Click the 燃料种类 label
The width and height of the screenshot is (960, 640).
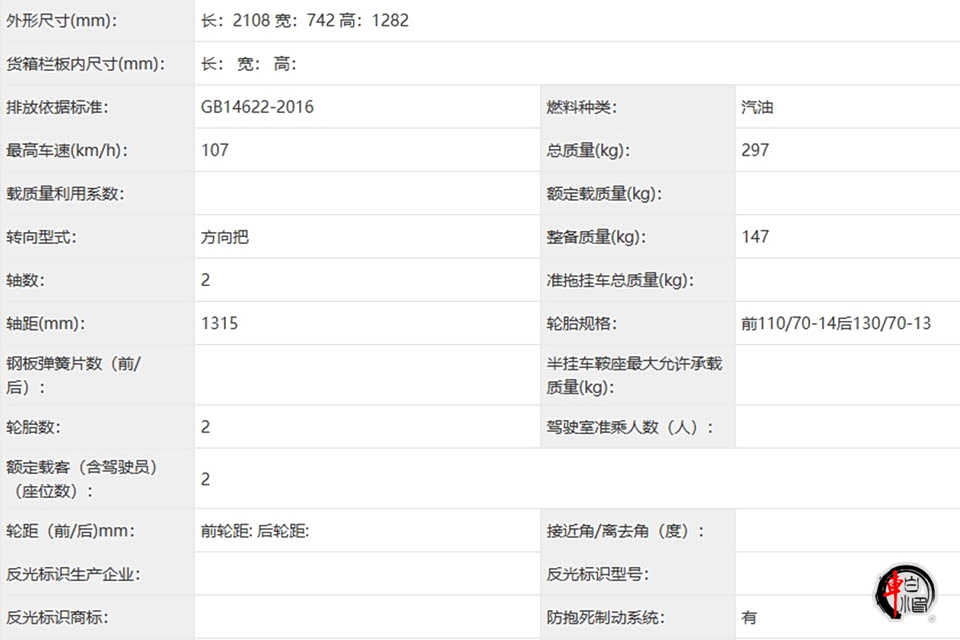click(583, 107)
